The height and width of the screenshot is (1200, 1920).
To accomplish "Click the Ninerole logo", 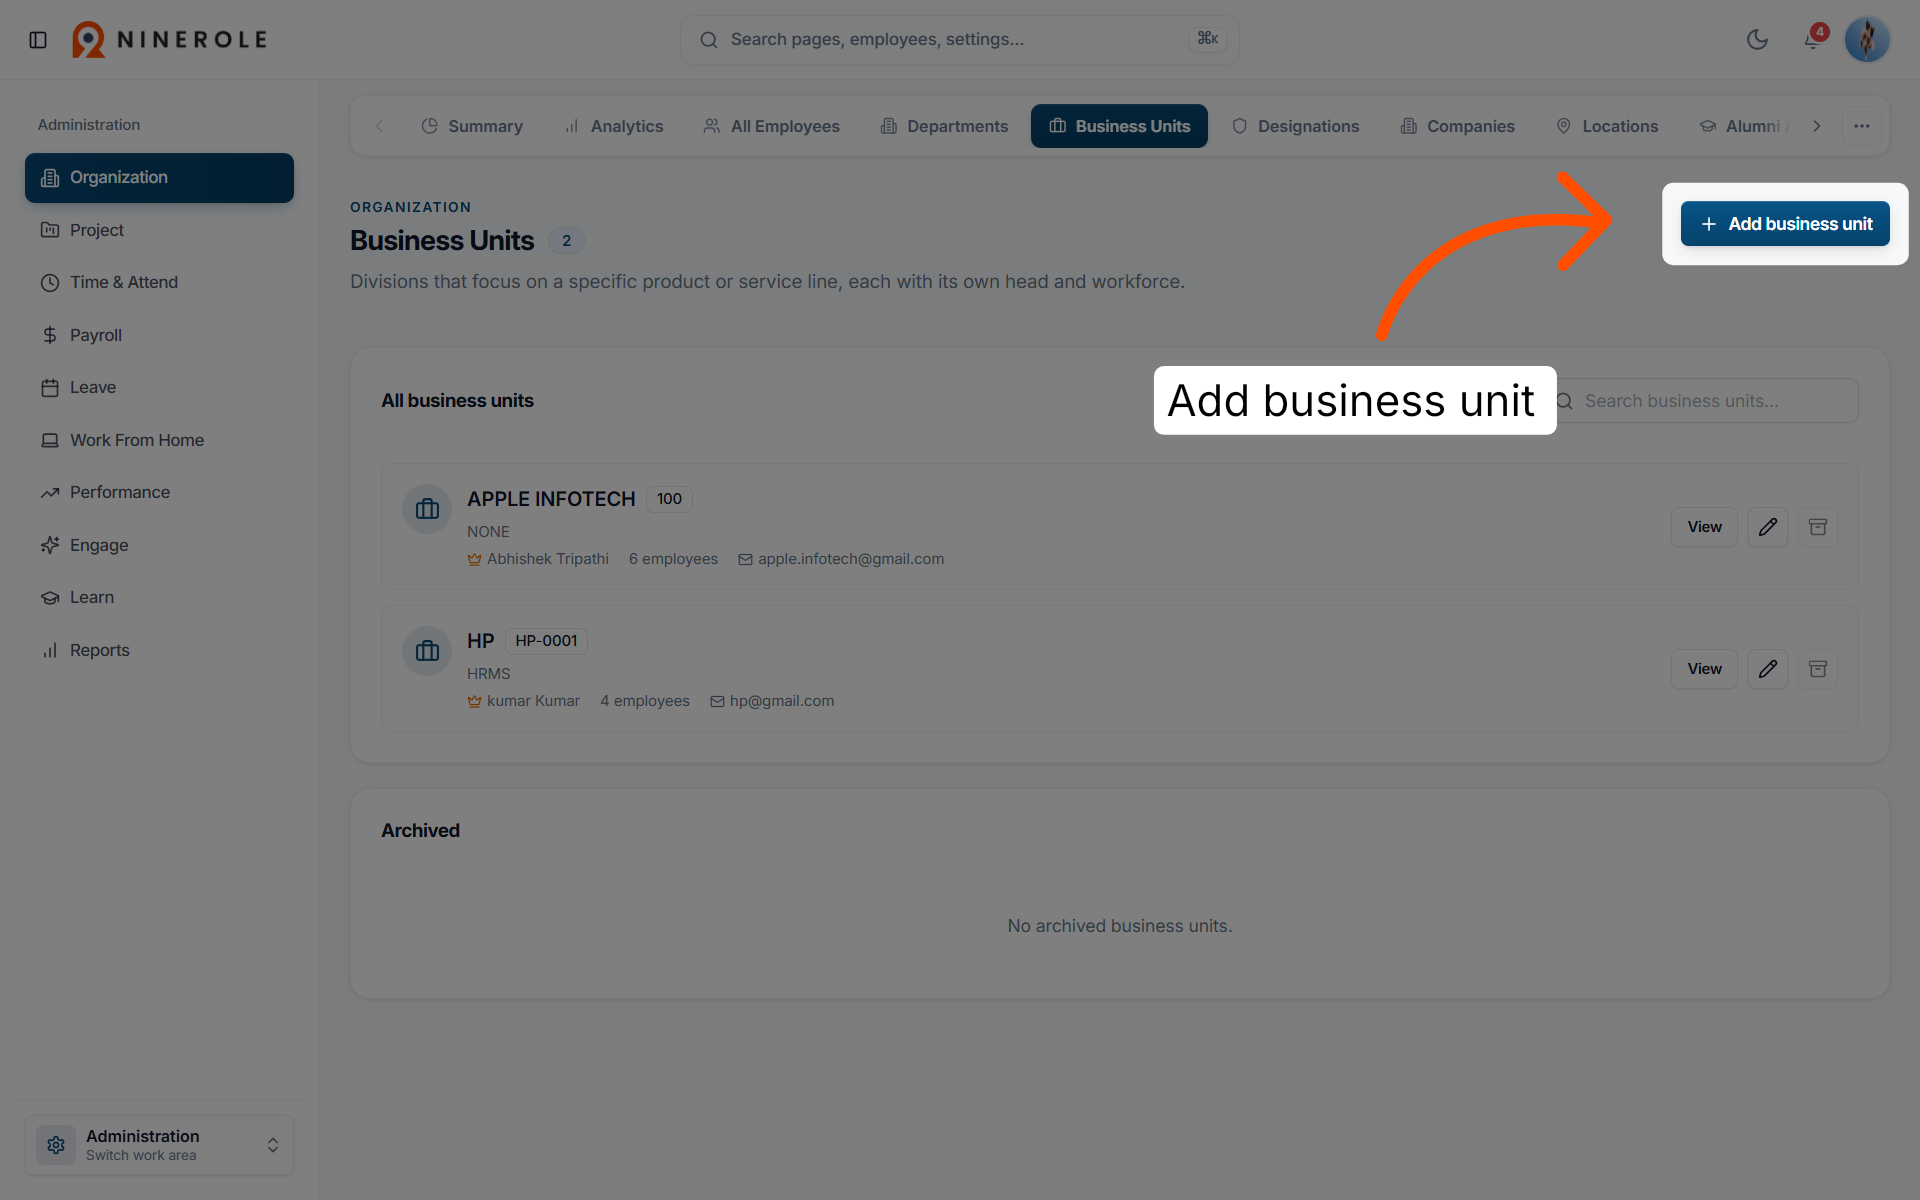I will pos(169,40).
